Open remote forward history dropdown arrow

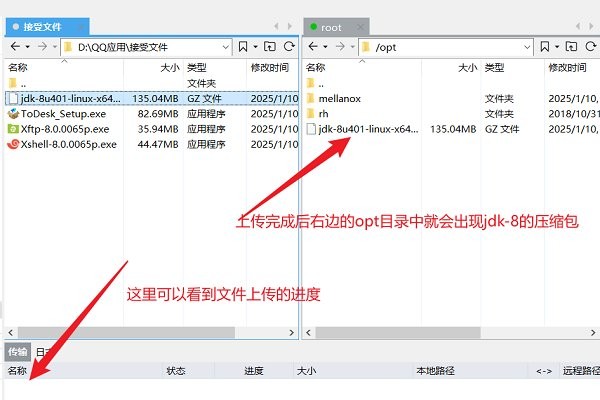click(x=352, y=47)
